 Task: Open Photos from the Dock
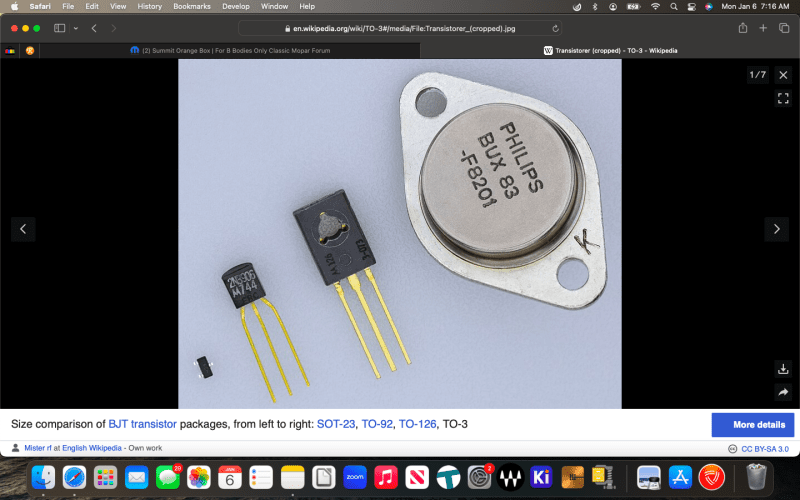198,478
